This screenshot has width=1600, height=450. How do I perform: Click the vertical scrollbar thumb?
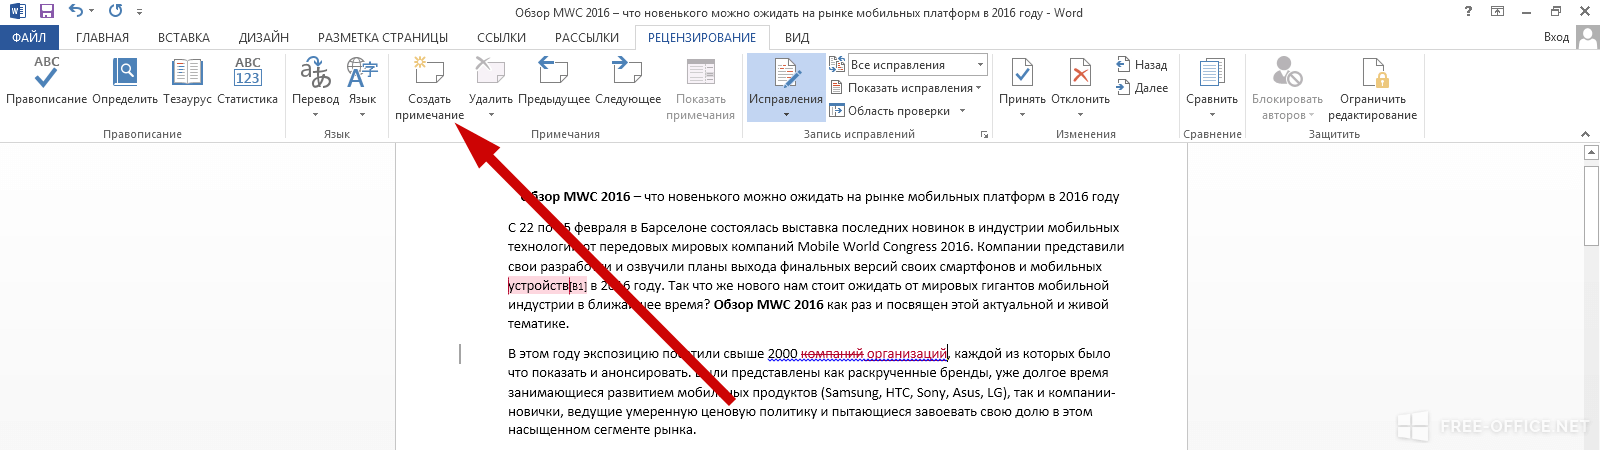tap(1591, 205)
